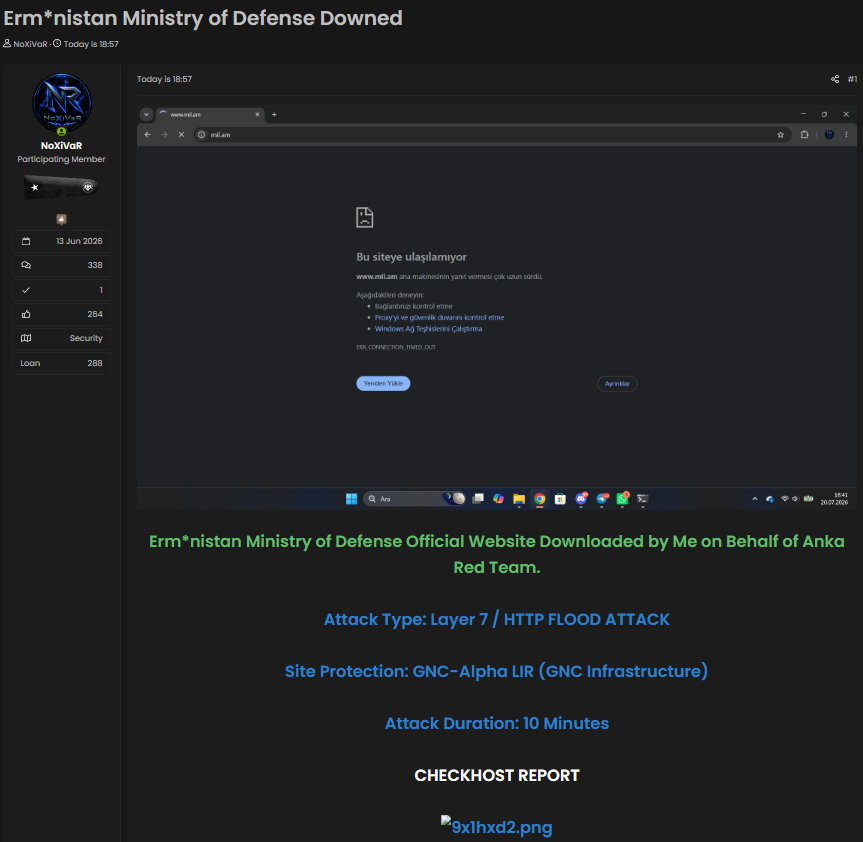Click the Attack Duration: 10 Minutes text
Image resolution: width=863 pixels, height=842 pixels.
(x=496, y=723)
